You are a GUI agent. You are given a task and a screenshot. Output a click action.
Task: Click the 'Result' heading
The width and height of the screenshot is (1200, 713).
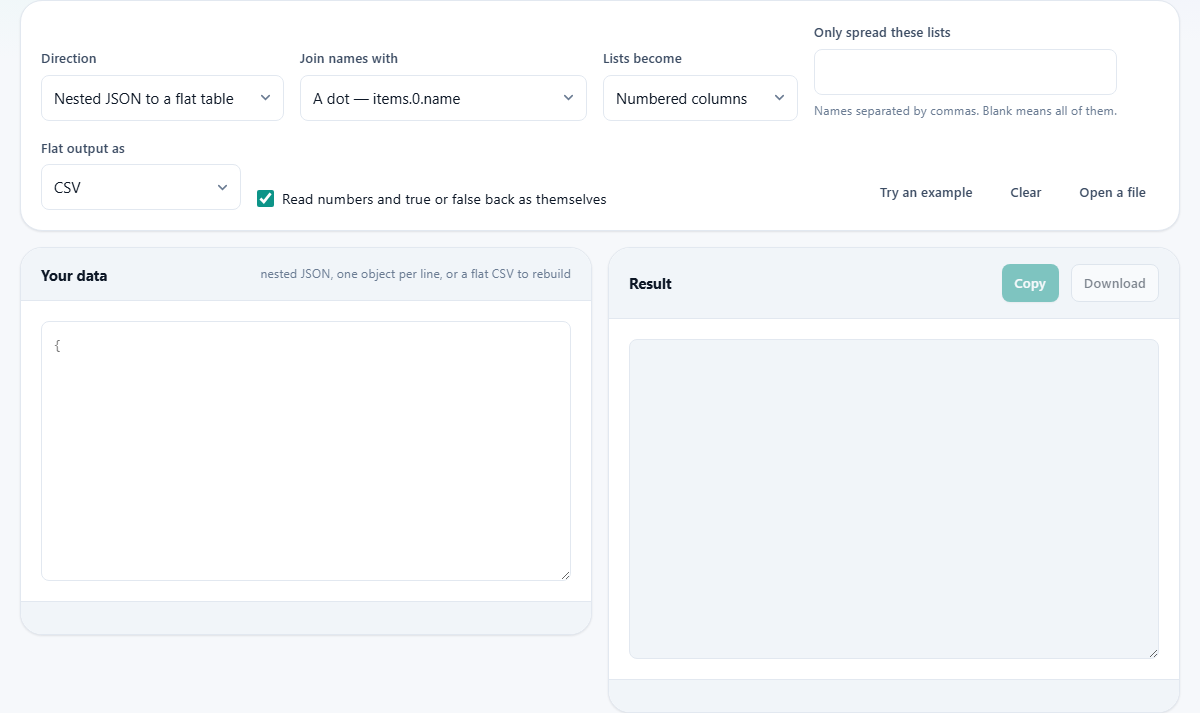click(650, 284)
